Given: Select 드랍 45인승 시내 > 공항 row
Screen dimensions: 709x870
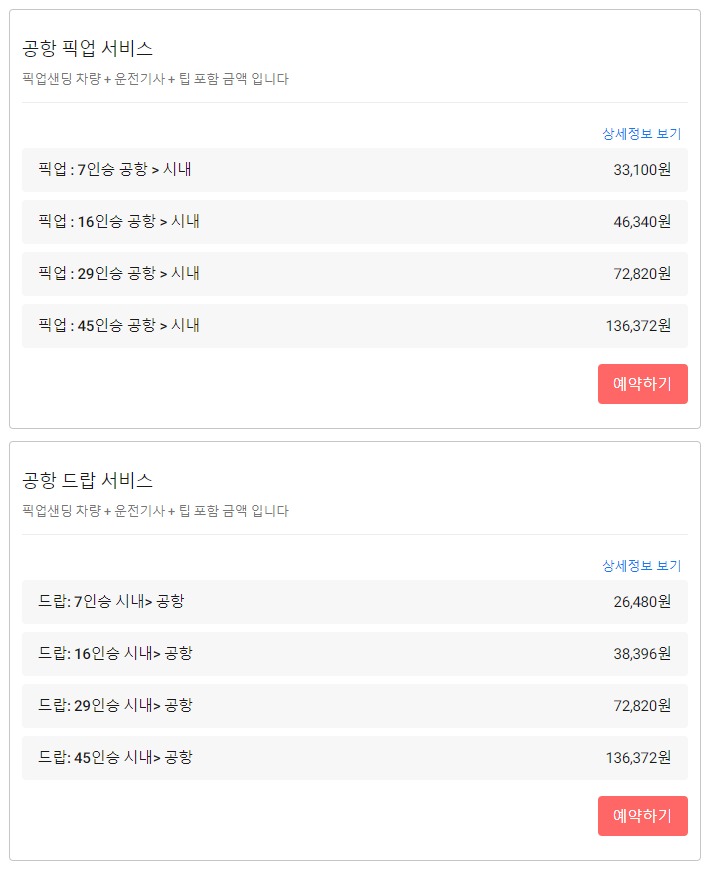Looking at the screenshot, I should (354, 758).
